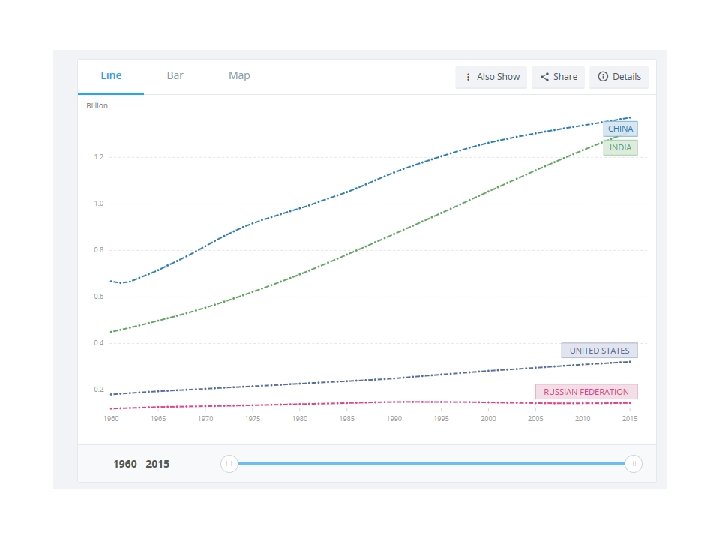This screenshot has width=720, height=540.
Task: Select the INDIA series label
Action: coord(620,147)
